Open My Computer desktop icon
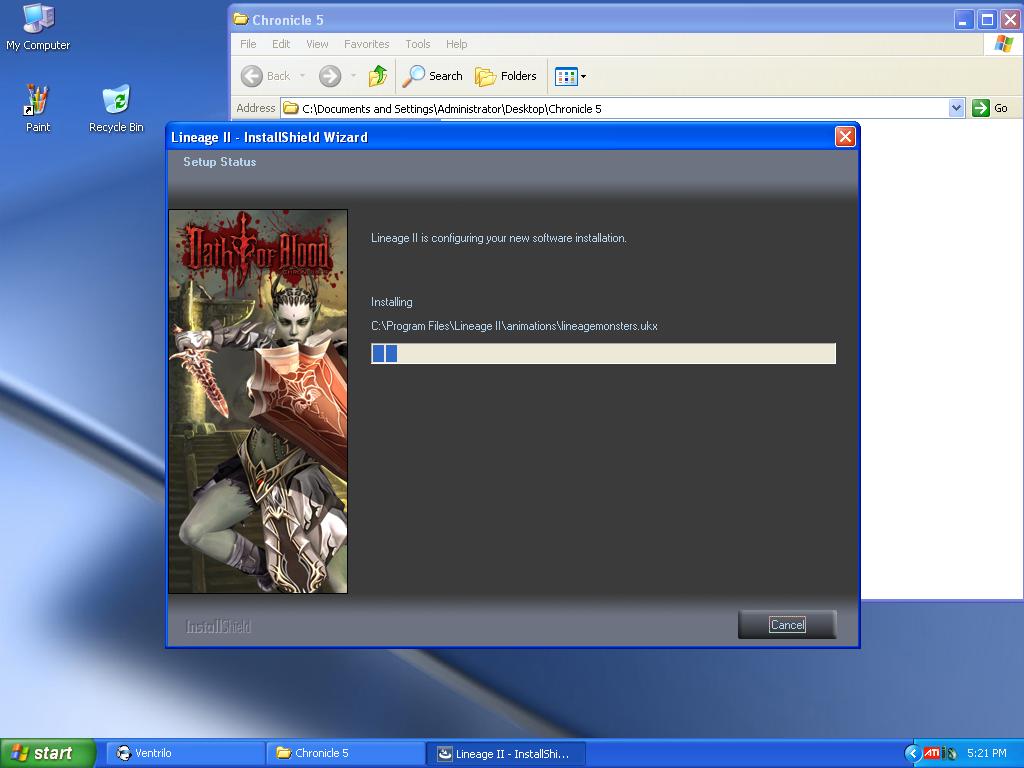This screenshot has width=1024, height=768. pos(38,26)
